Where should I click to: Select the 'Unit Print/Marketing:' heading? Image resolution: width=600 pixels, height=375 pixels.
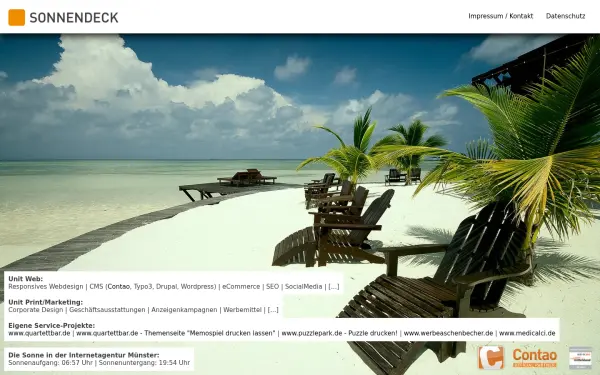(x=45, y=302)
